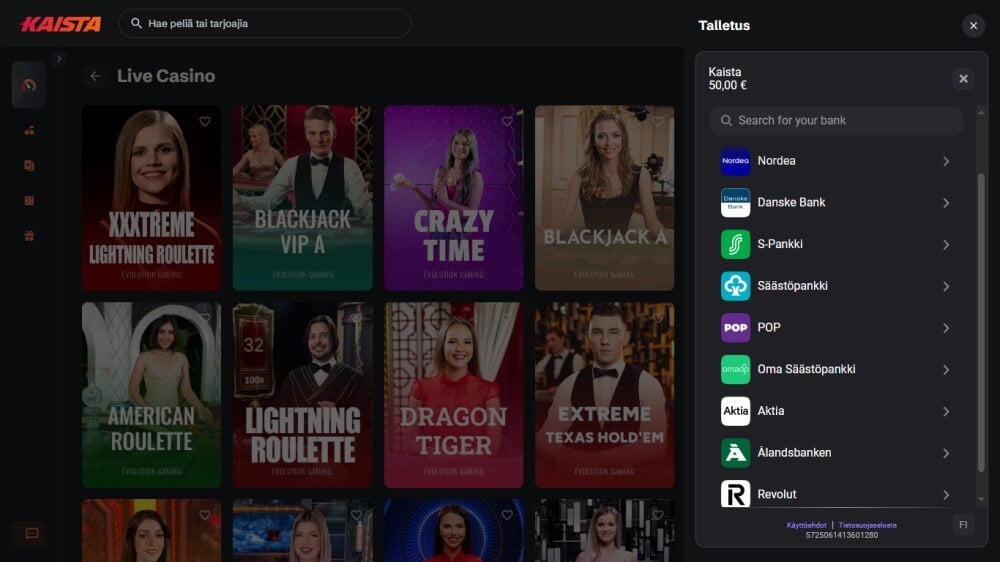Favorite Crazy Time heart

click(x=507, y=121)
